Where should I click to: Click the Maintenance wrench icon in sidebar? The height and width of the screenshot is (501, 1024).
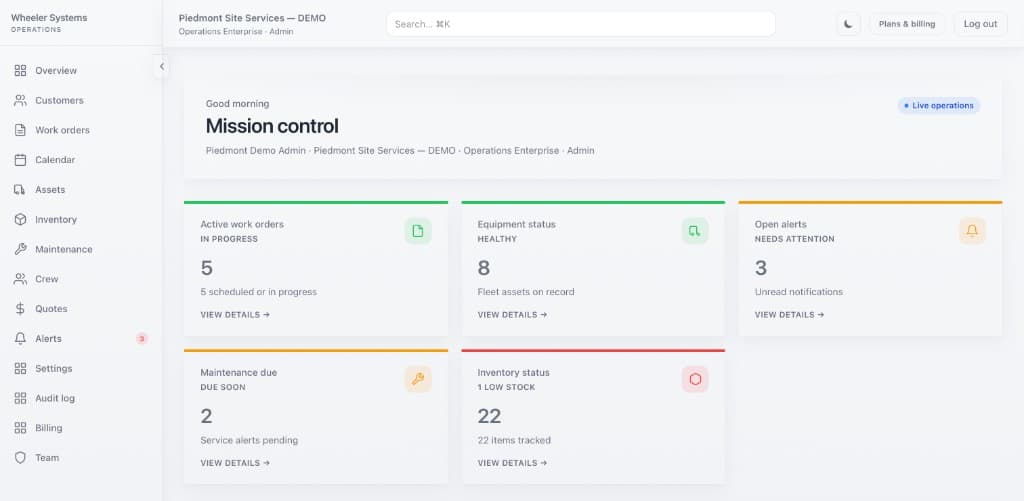(20, 250)
